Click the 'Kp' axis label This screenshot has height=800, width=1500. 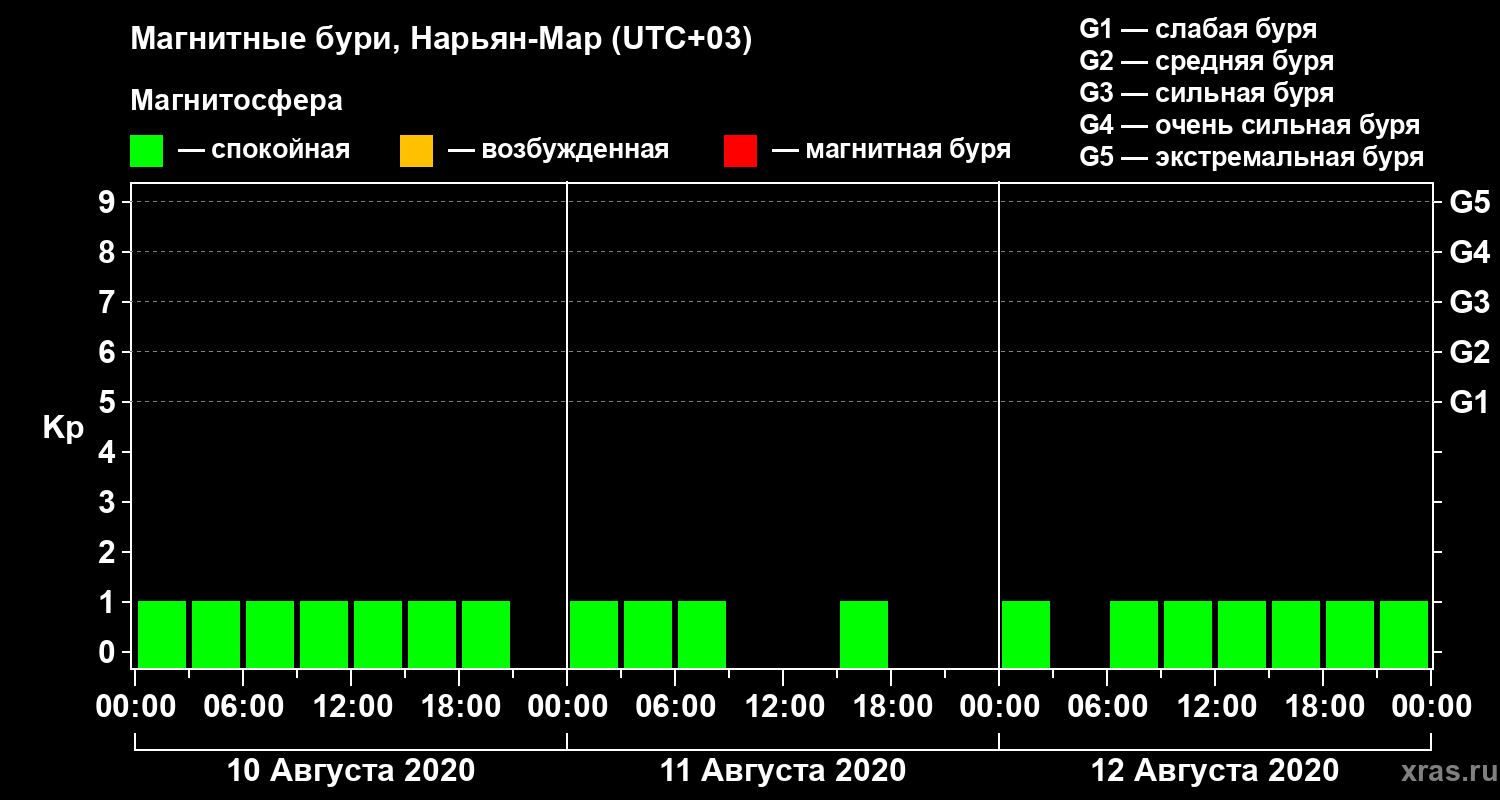point(63,428)
